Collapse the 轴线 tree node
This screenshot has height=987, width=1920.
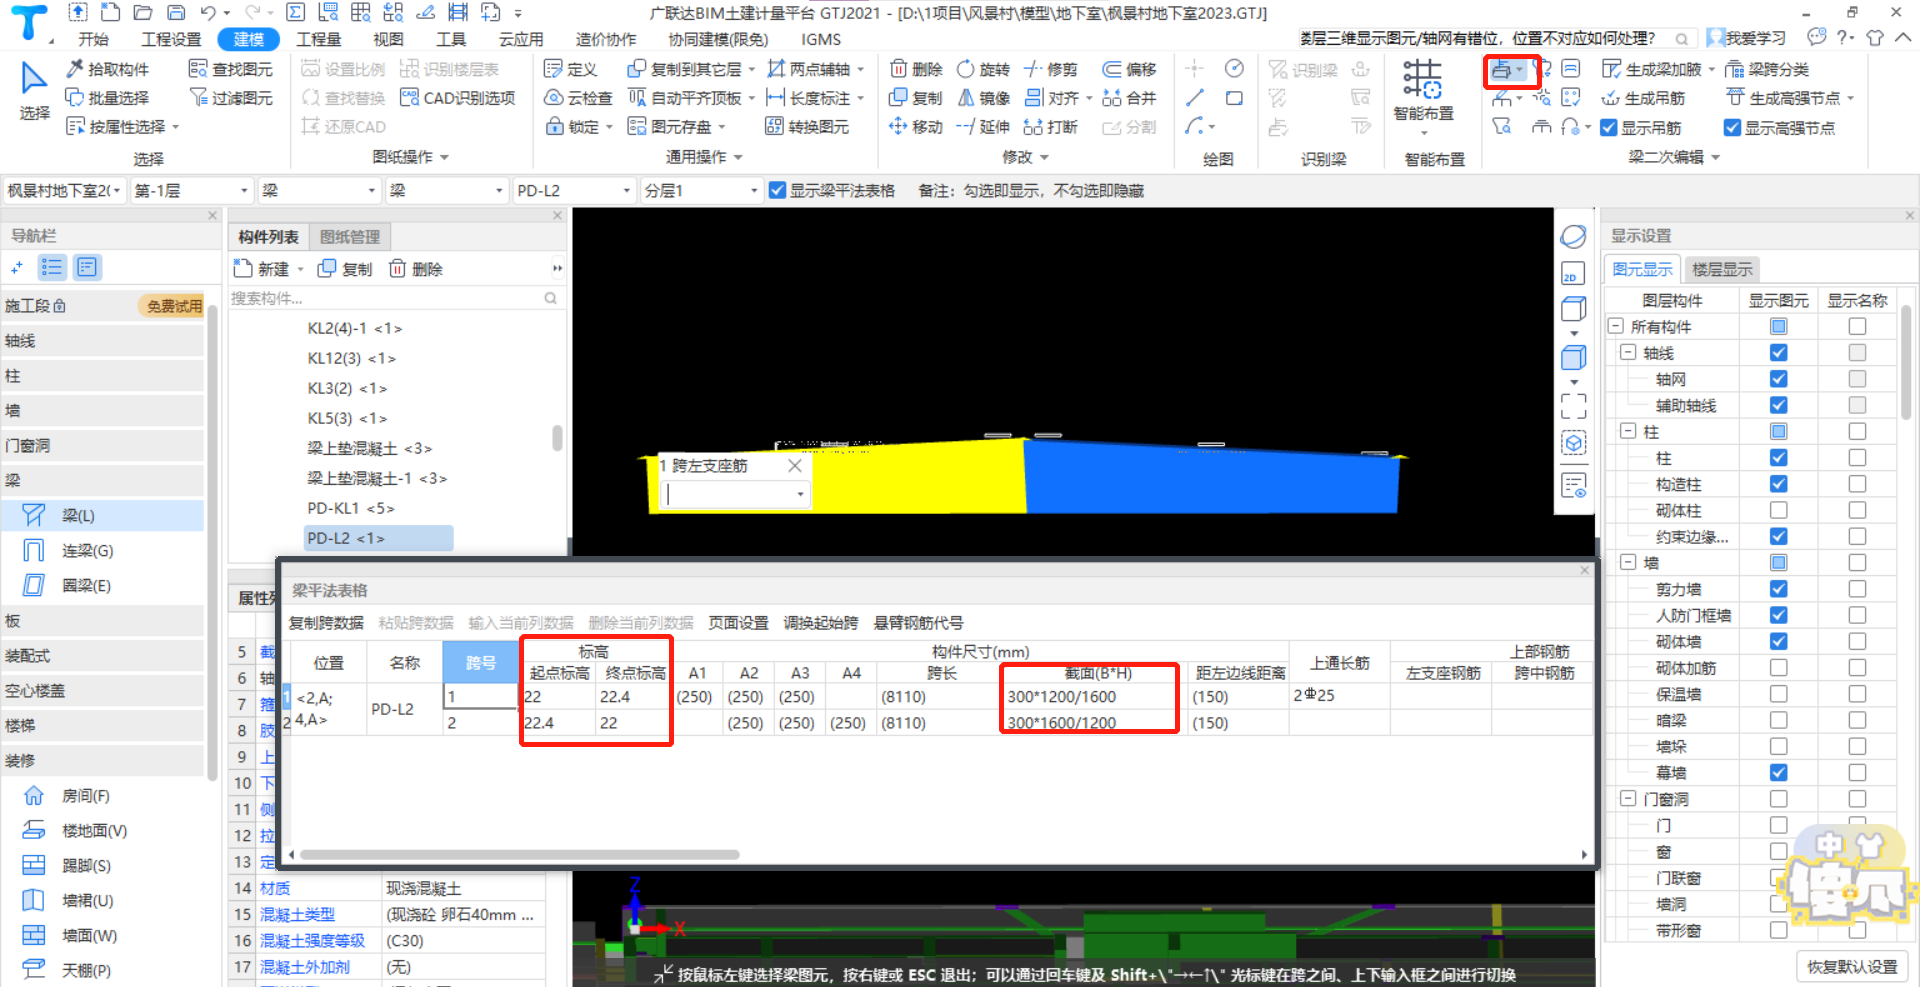click(x=1628, y=353)
